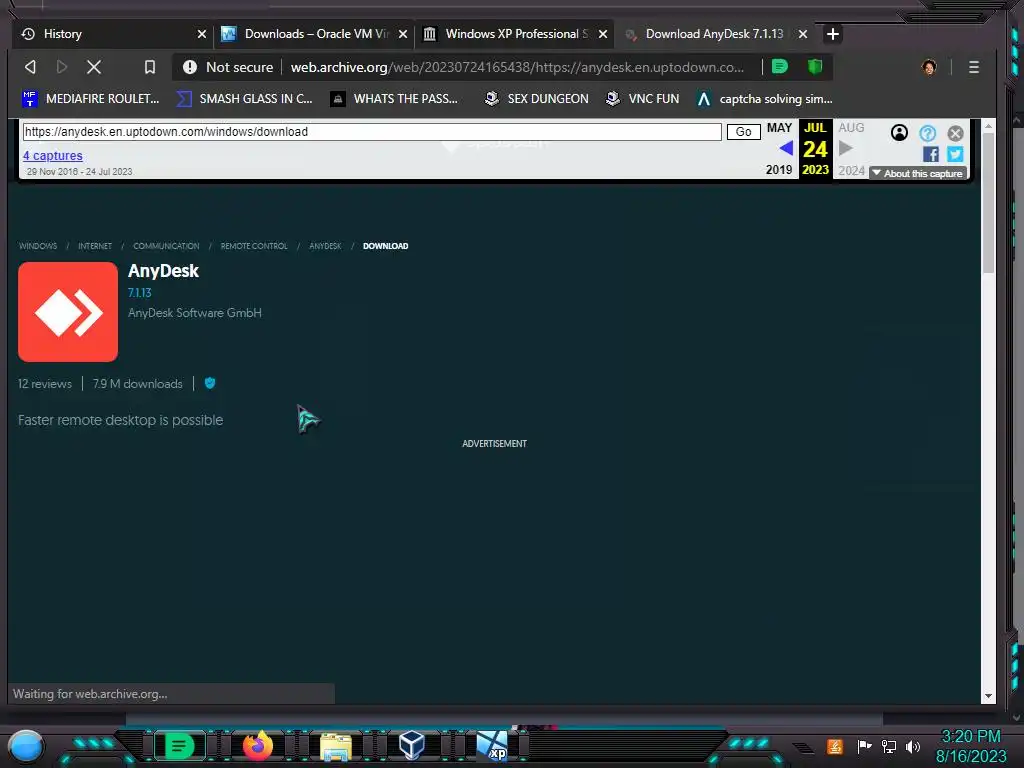Share capture on Facebook
This screenshot has width=1024, height=768.
pos(931,154)
